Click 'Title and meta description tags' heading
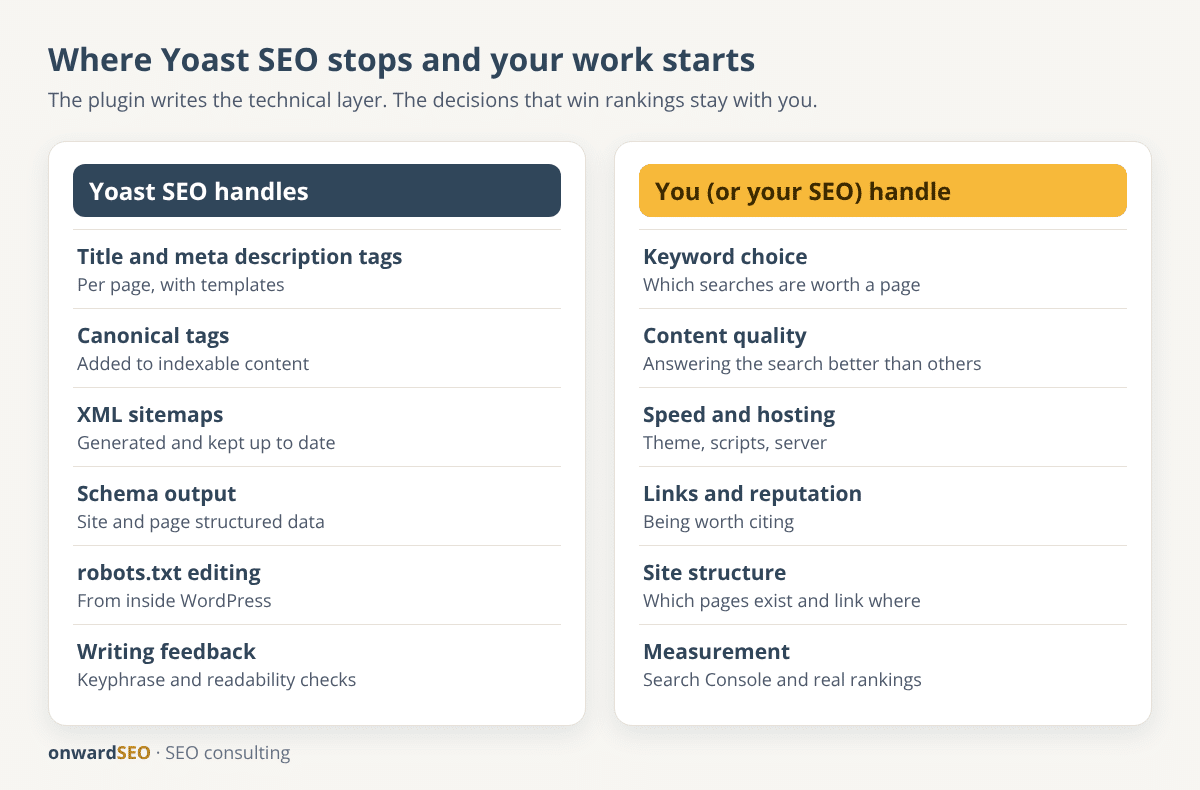This screenshot has width=1200, height=790. coord(240,257)
